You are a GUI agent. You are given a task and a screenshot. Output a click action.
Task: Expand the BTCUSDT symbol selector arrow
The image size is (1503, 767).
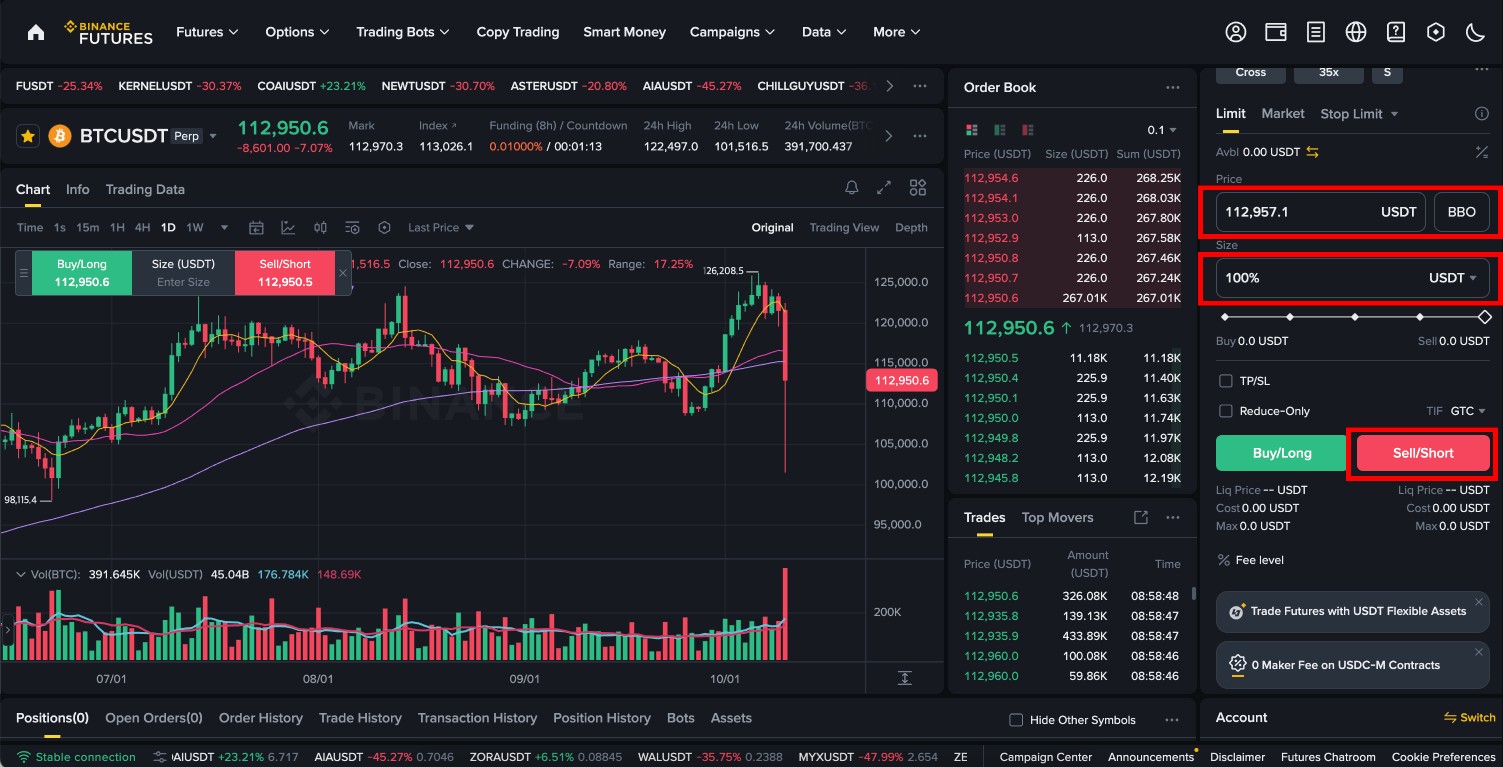[x=213, y=136]
